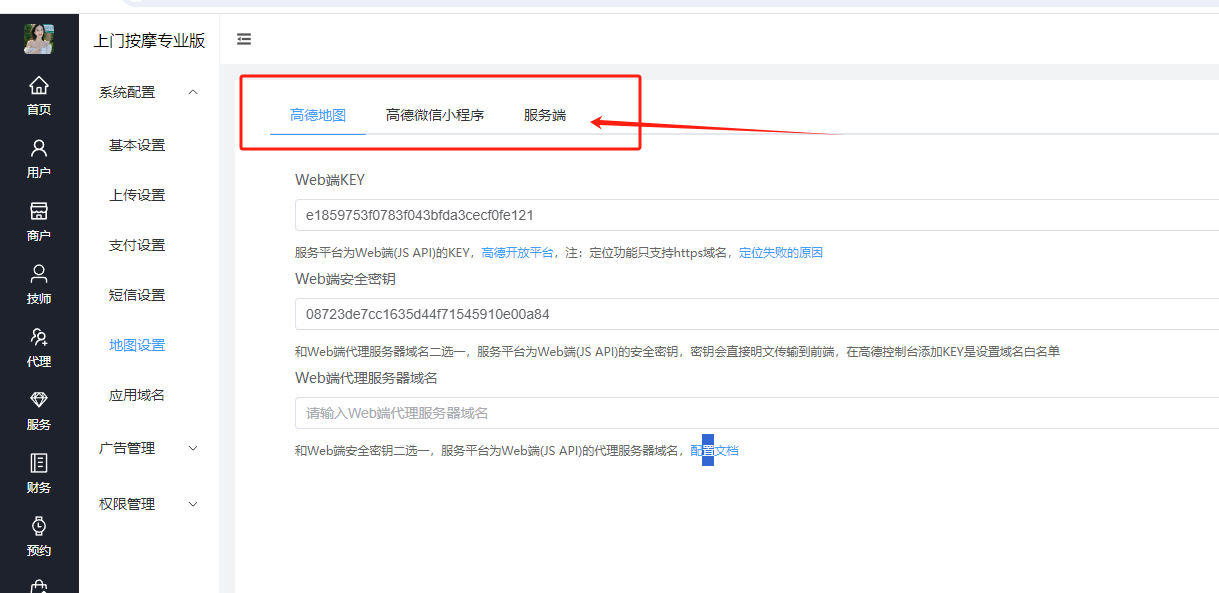Open the 定位失败的原因 link
The width and height of the screenshot is (1219, 593).
pos(781,253)
